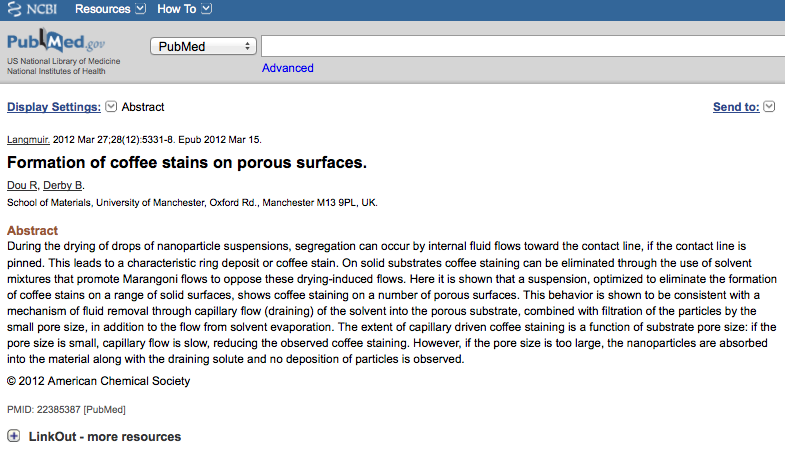The image size is (785, 450).
Task: Click the Advanced search link
Action: click(x=287, y=68)
